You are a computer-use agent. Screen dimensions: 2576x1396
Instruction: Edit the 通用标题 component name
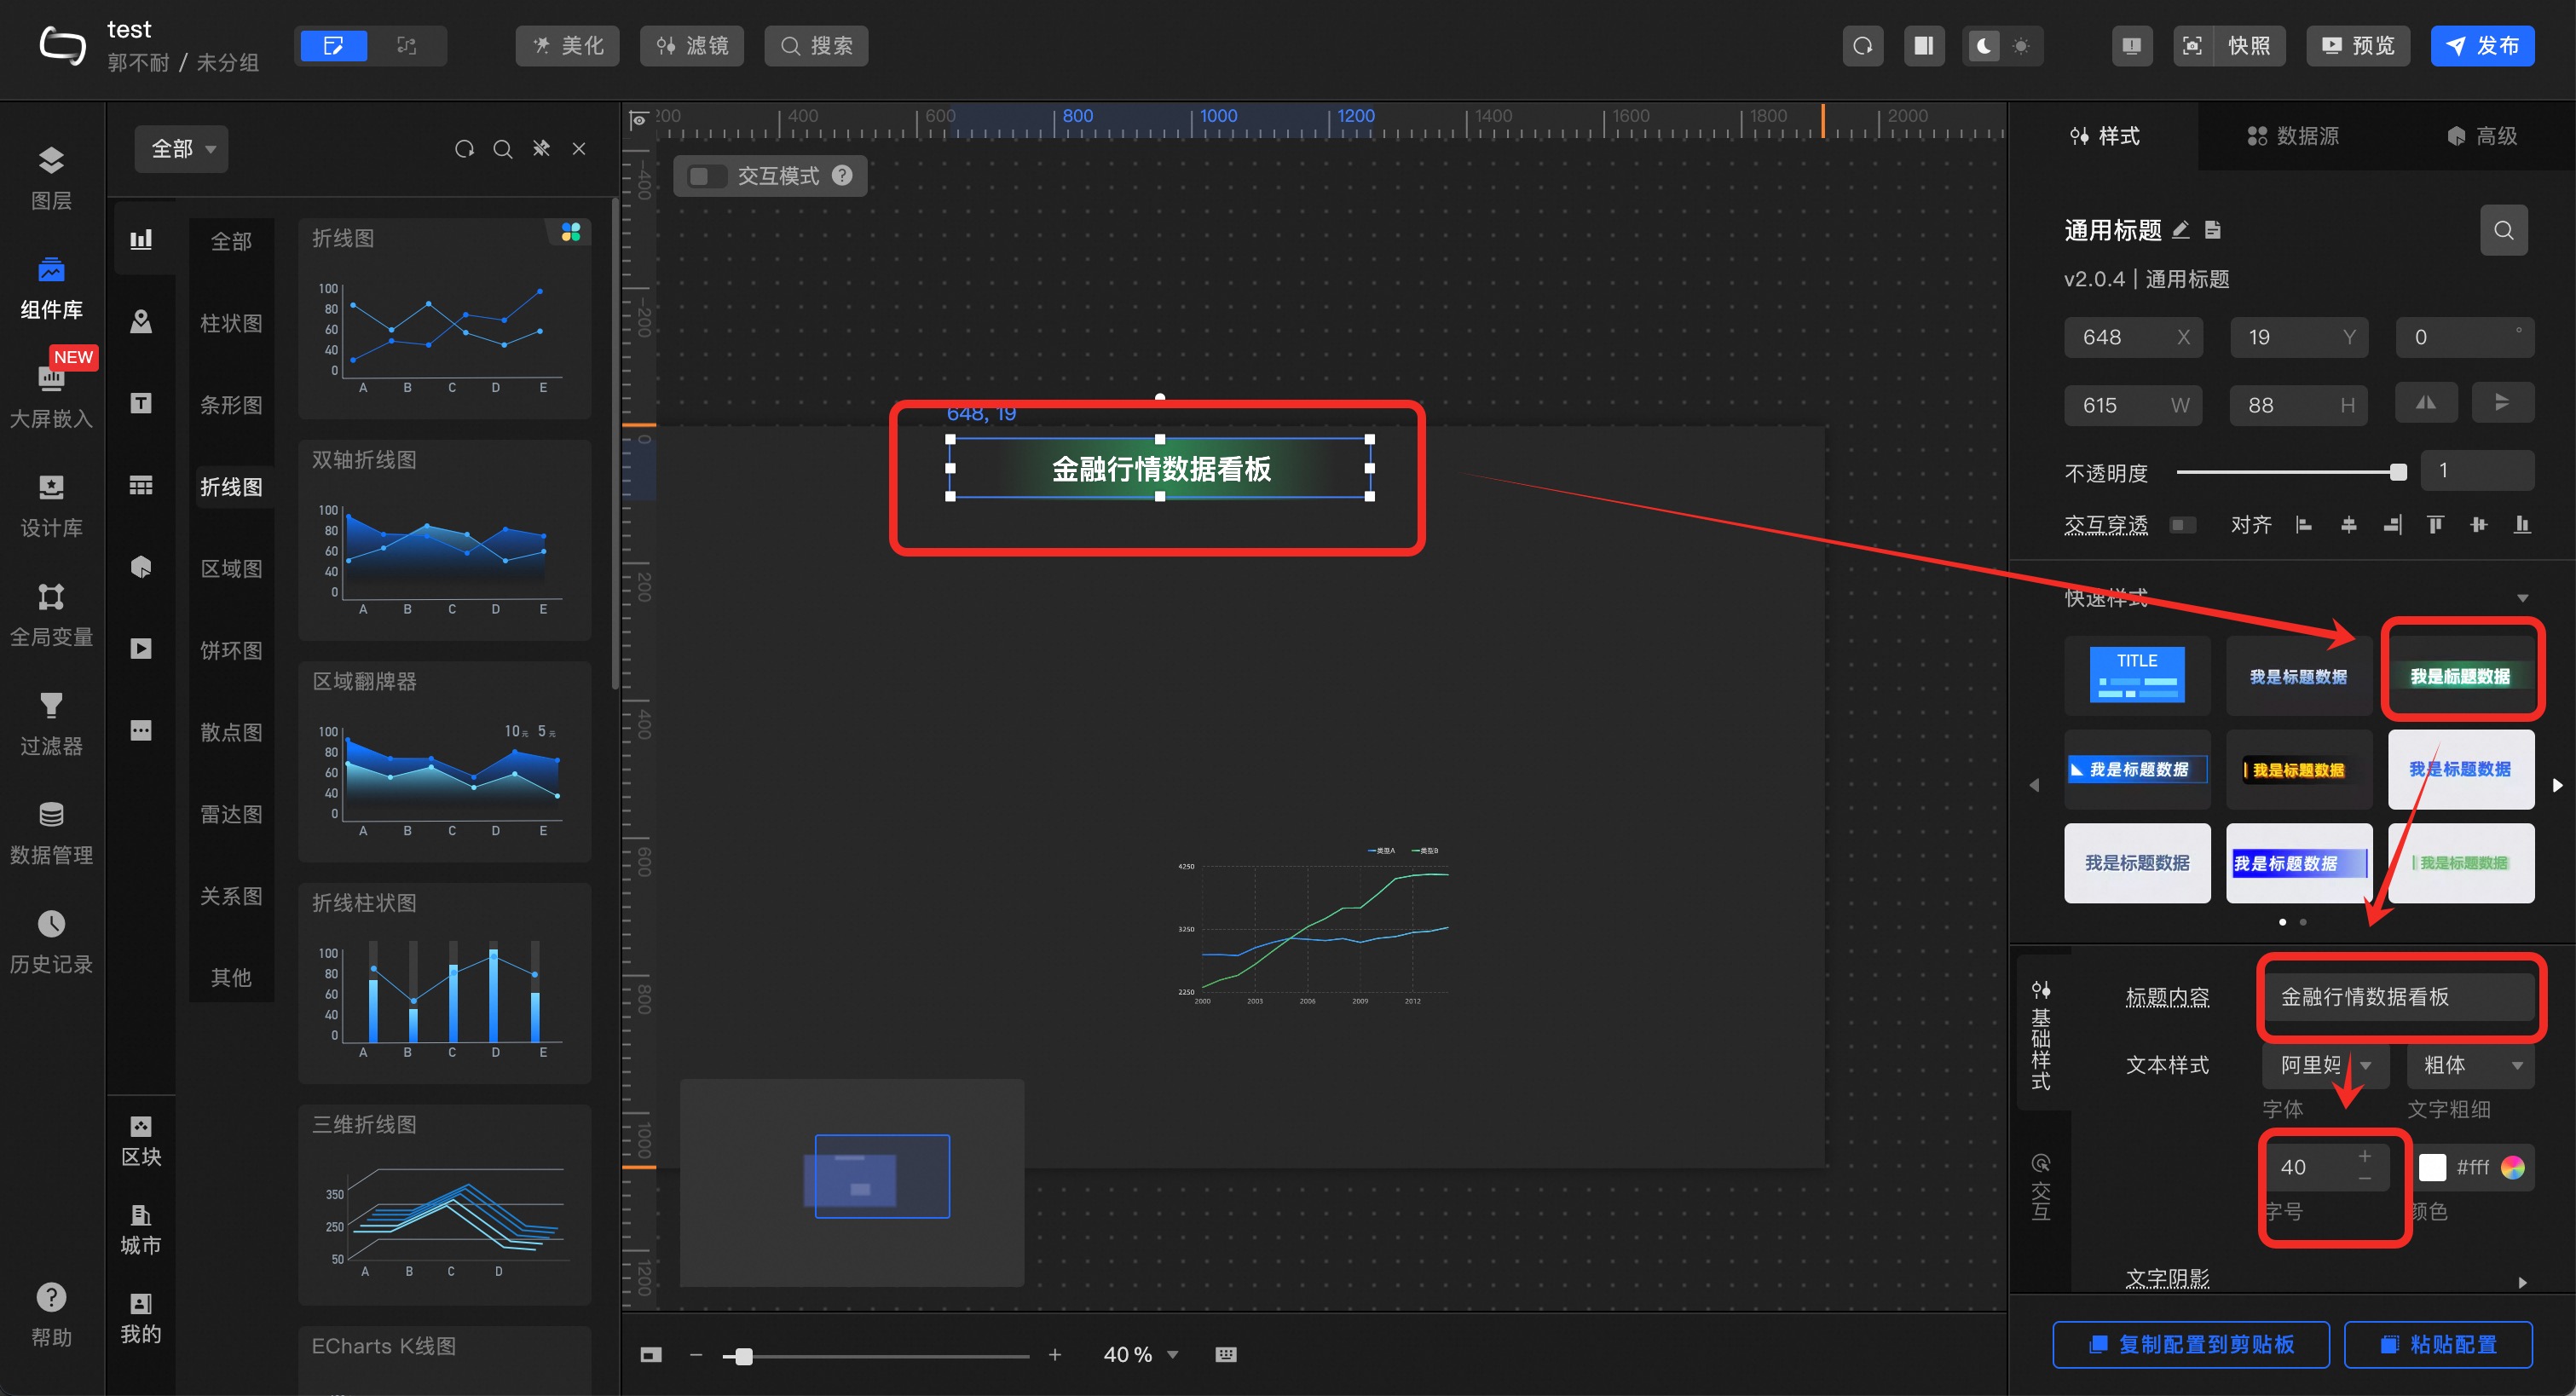pyautogui.click(x=2181, y=230)
